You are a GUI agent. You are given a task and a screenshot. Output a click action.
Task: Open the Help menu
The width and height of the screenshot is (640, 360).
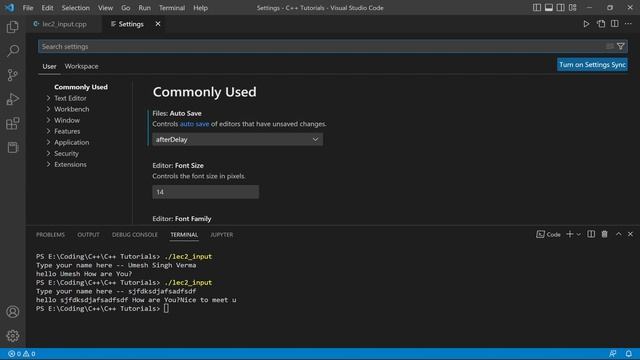pos(200,8)
